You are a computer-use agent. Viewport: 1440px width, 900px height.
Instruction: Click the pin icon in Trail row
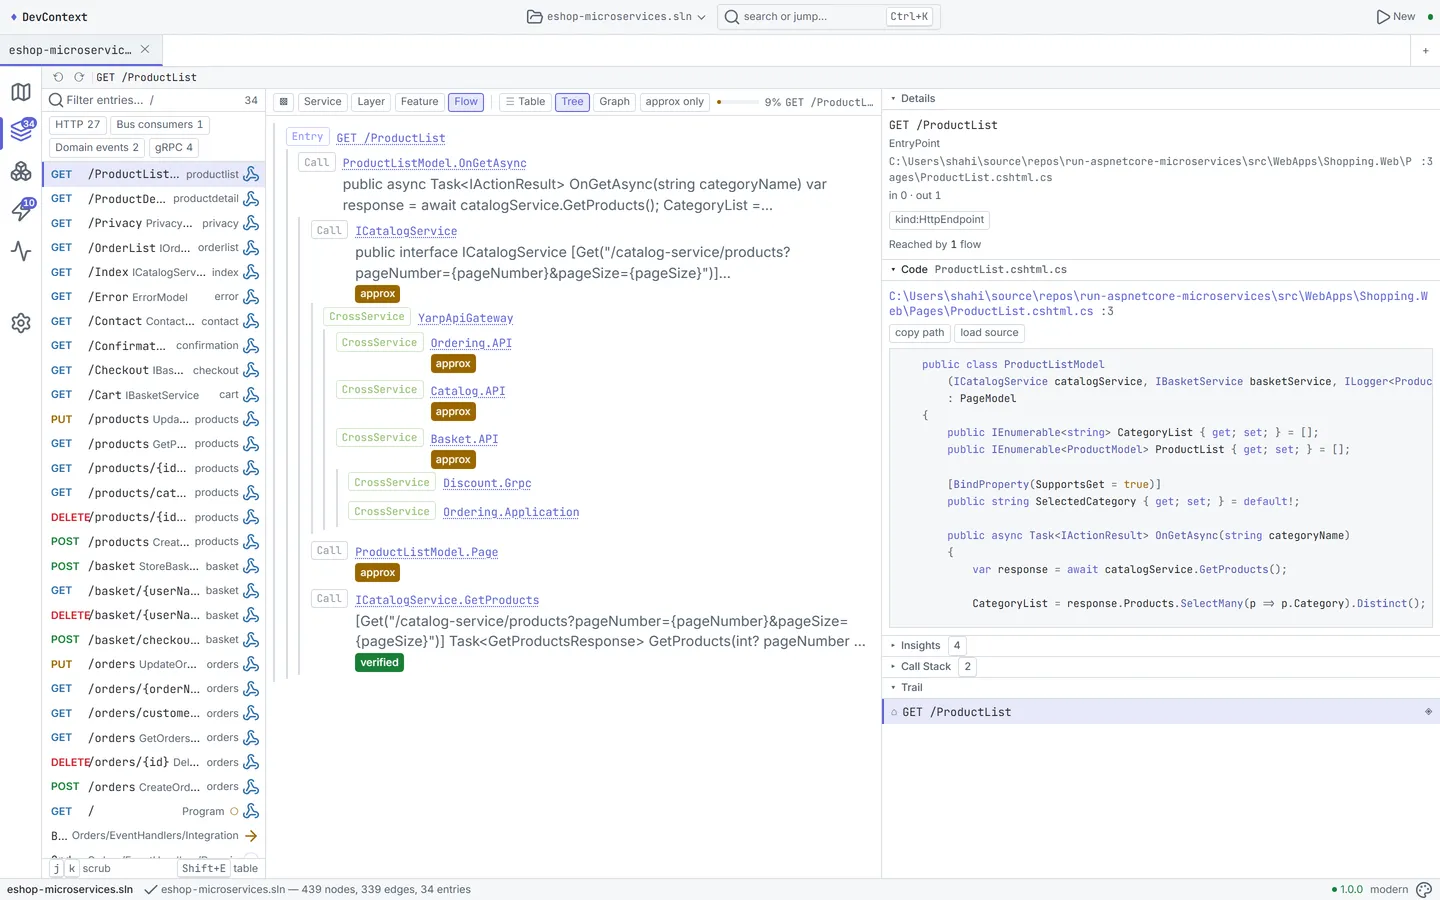1428,712
